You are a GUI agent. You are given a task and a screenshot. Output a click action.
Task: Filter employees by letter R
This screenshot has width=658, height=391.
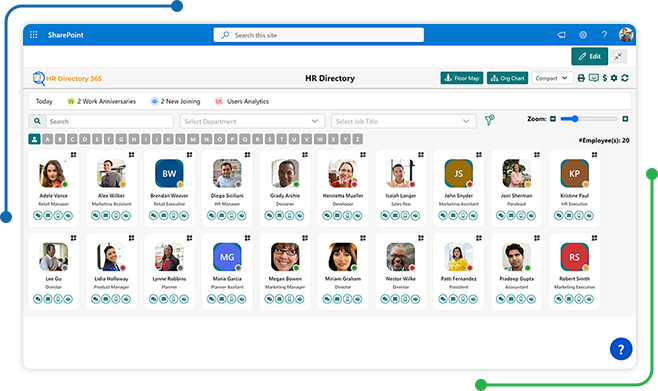pyautogui.click(x=258, y=139)
